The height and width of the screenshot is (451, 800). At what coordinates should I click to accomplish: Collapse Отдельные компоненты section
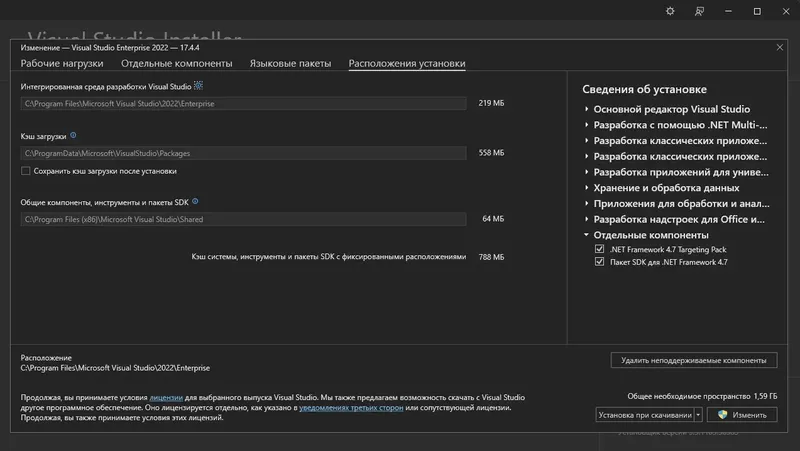pyautogui.click(x=586, y=235)
